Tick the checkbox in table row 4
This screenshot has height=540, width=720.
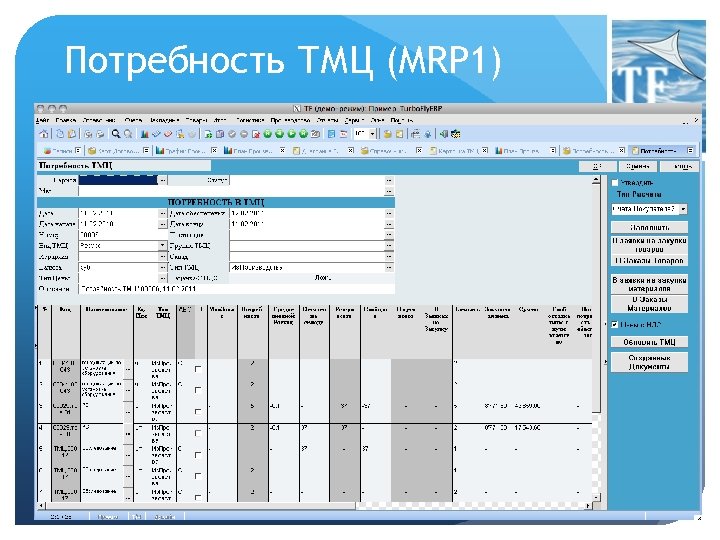click(198, 433)
